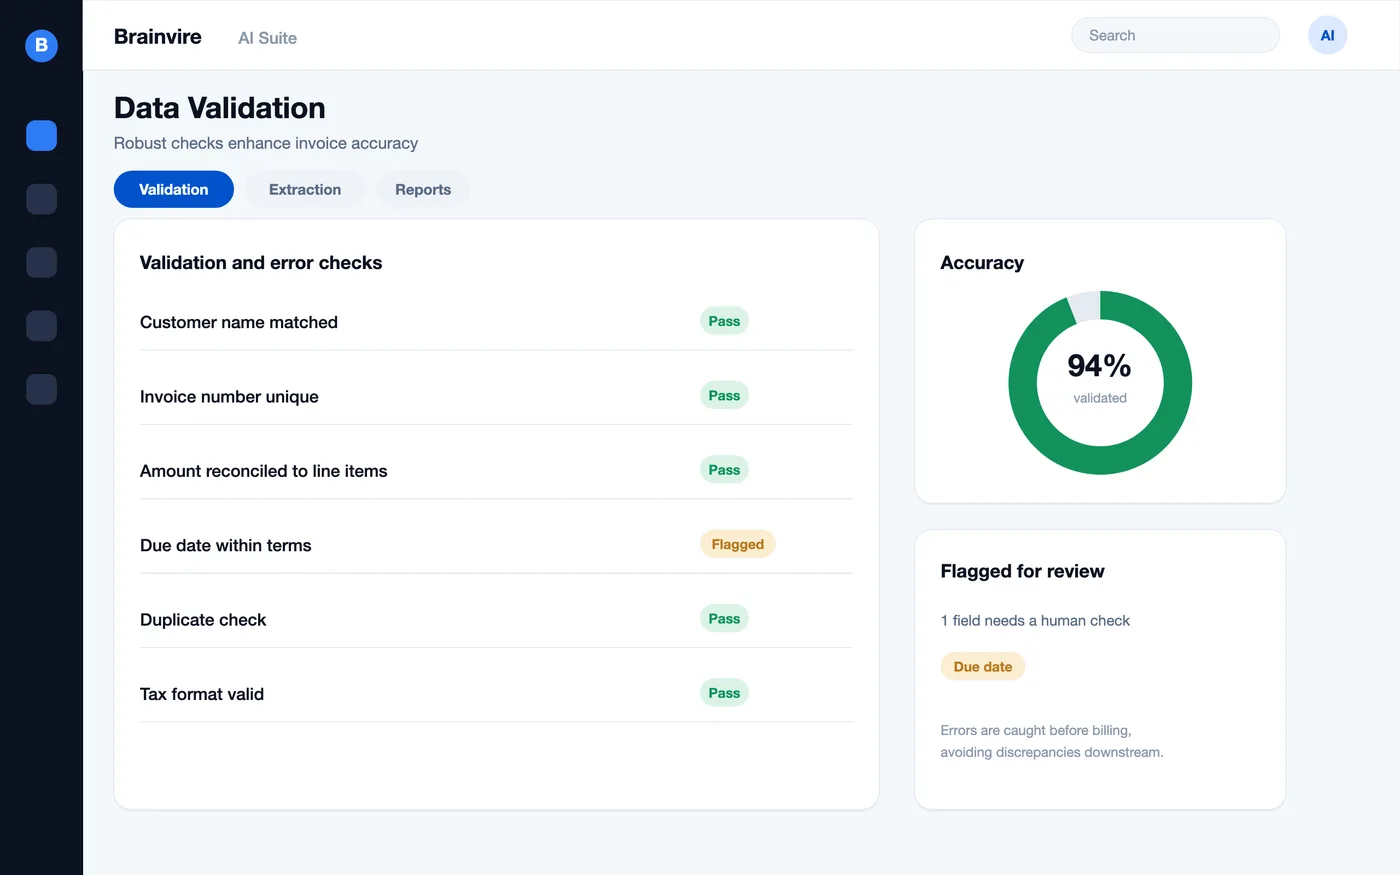Viewport: 1400px width, 875px height.
Task: Click the "Robust checks enhance invoice accuracy" subtitle
Action: point(266,143)
